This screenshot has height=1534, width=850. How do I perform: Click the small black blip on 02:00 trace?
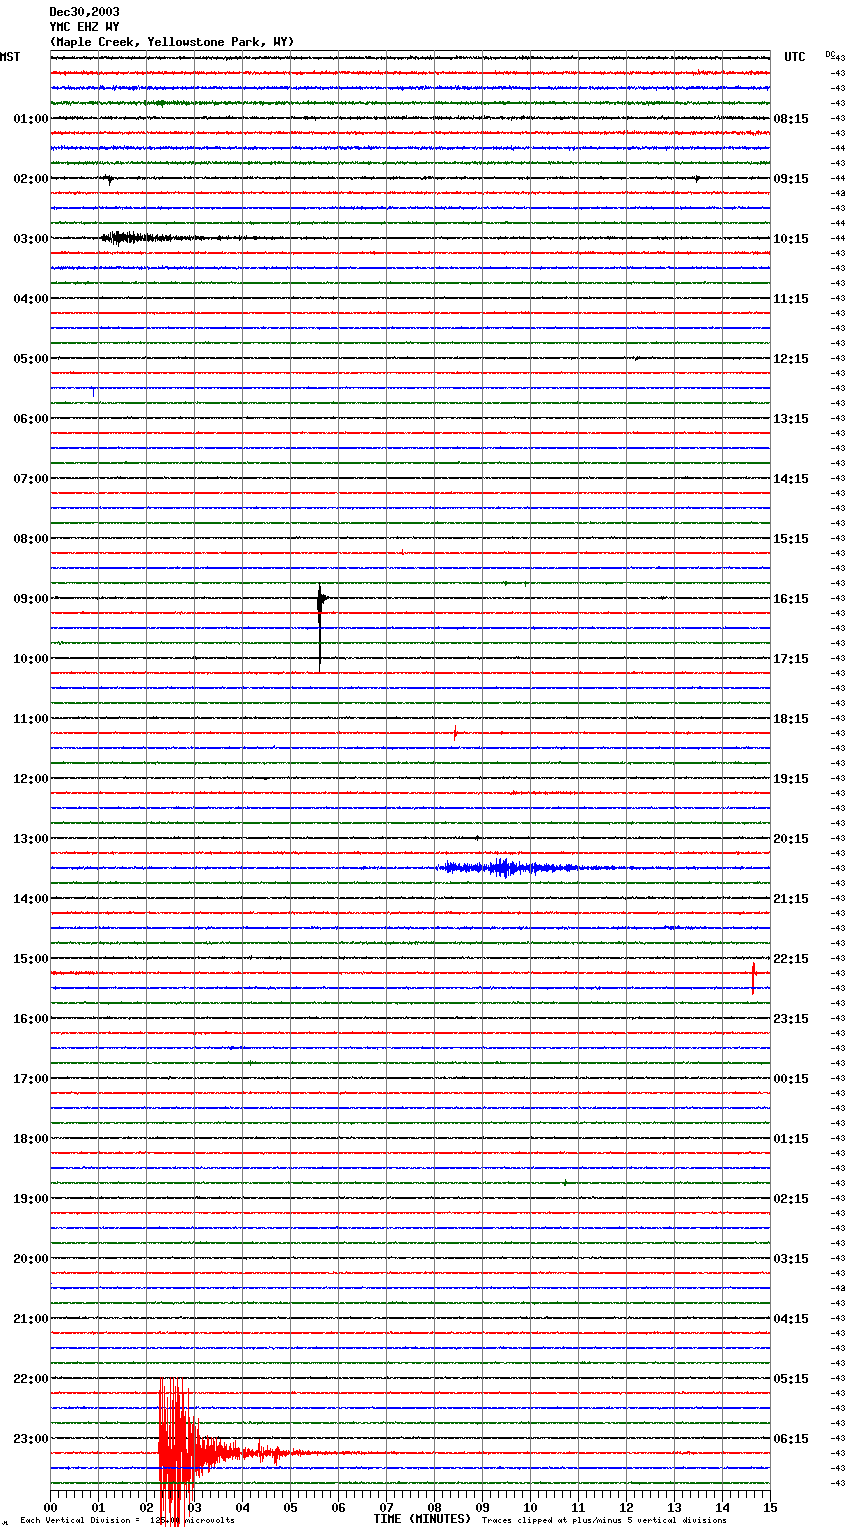[109, 179]
